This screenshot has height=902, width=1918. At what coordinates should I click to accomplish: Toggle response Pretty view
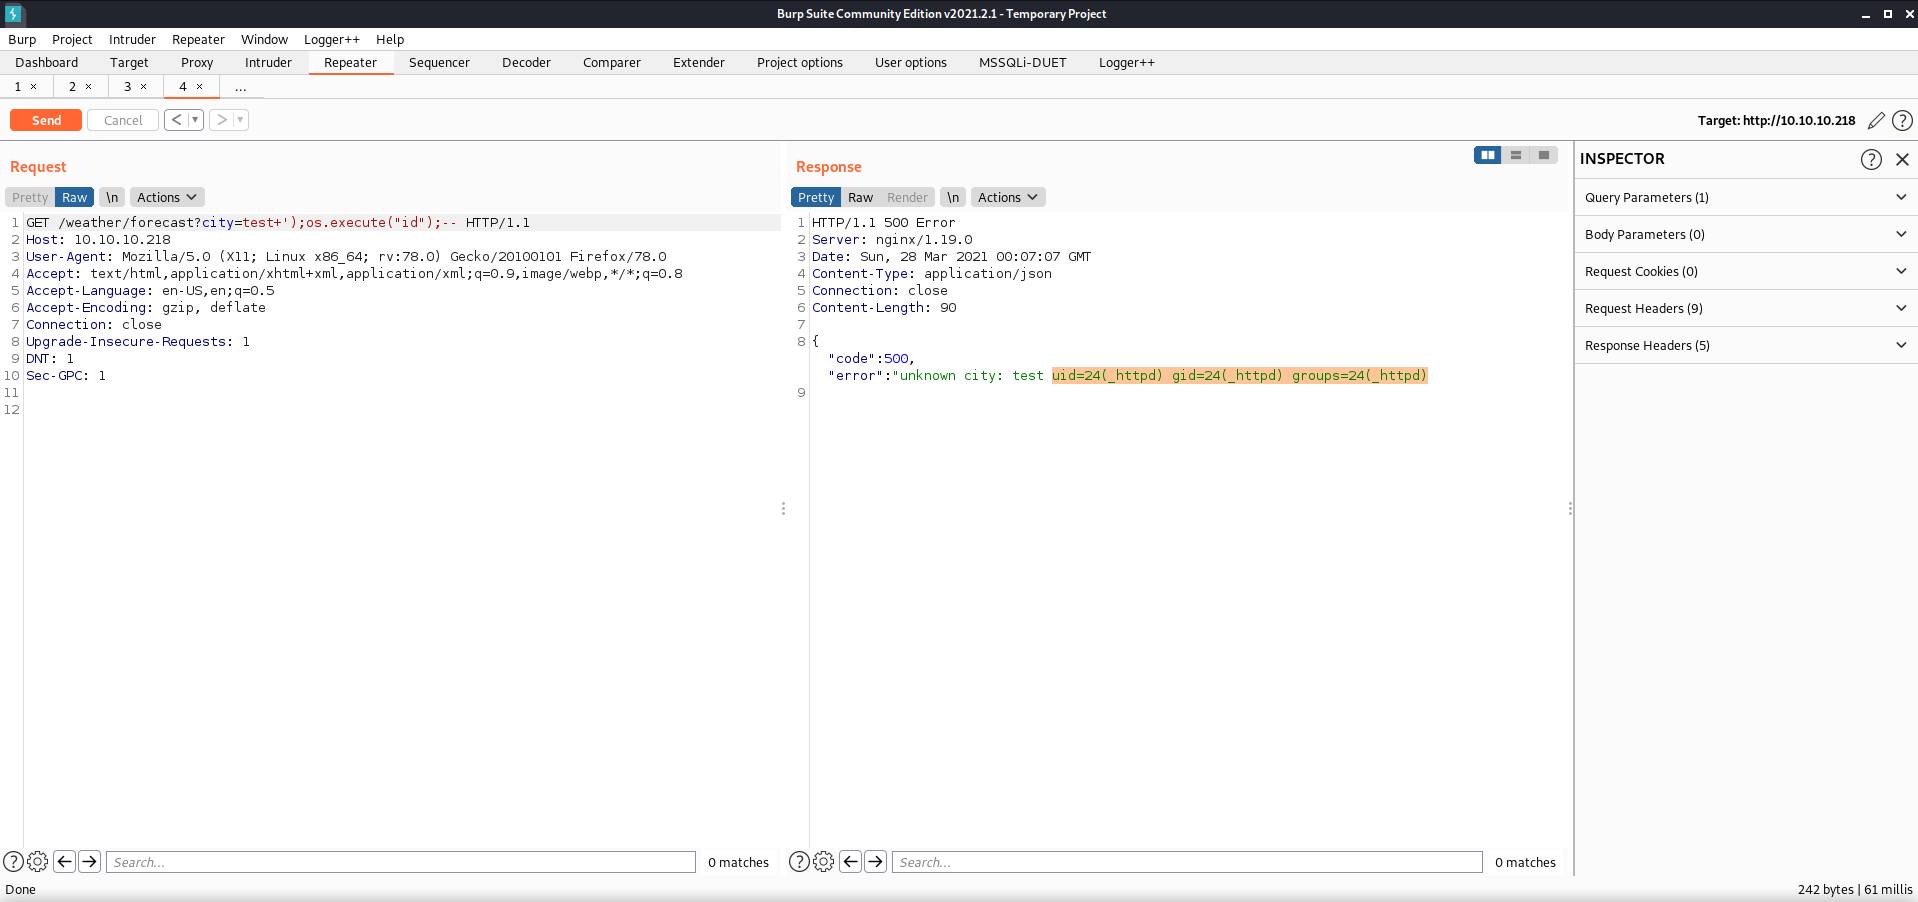[816, 197]
